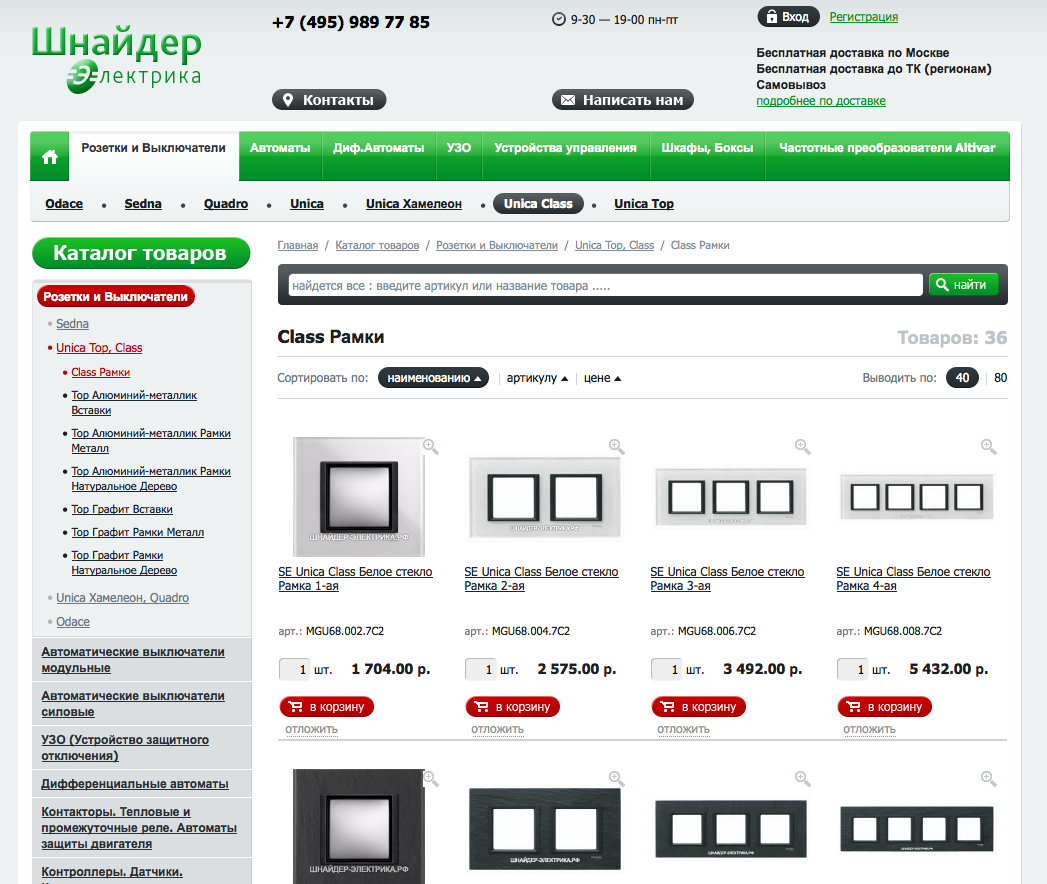This screenshot has width=1047, height=884.
Task: Select Sedna series in submenu bar
Action: click(143, 204)
